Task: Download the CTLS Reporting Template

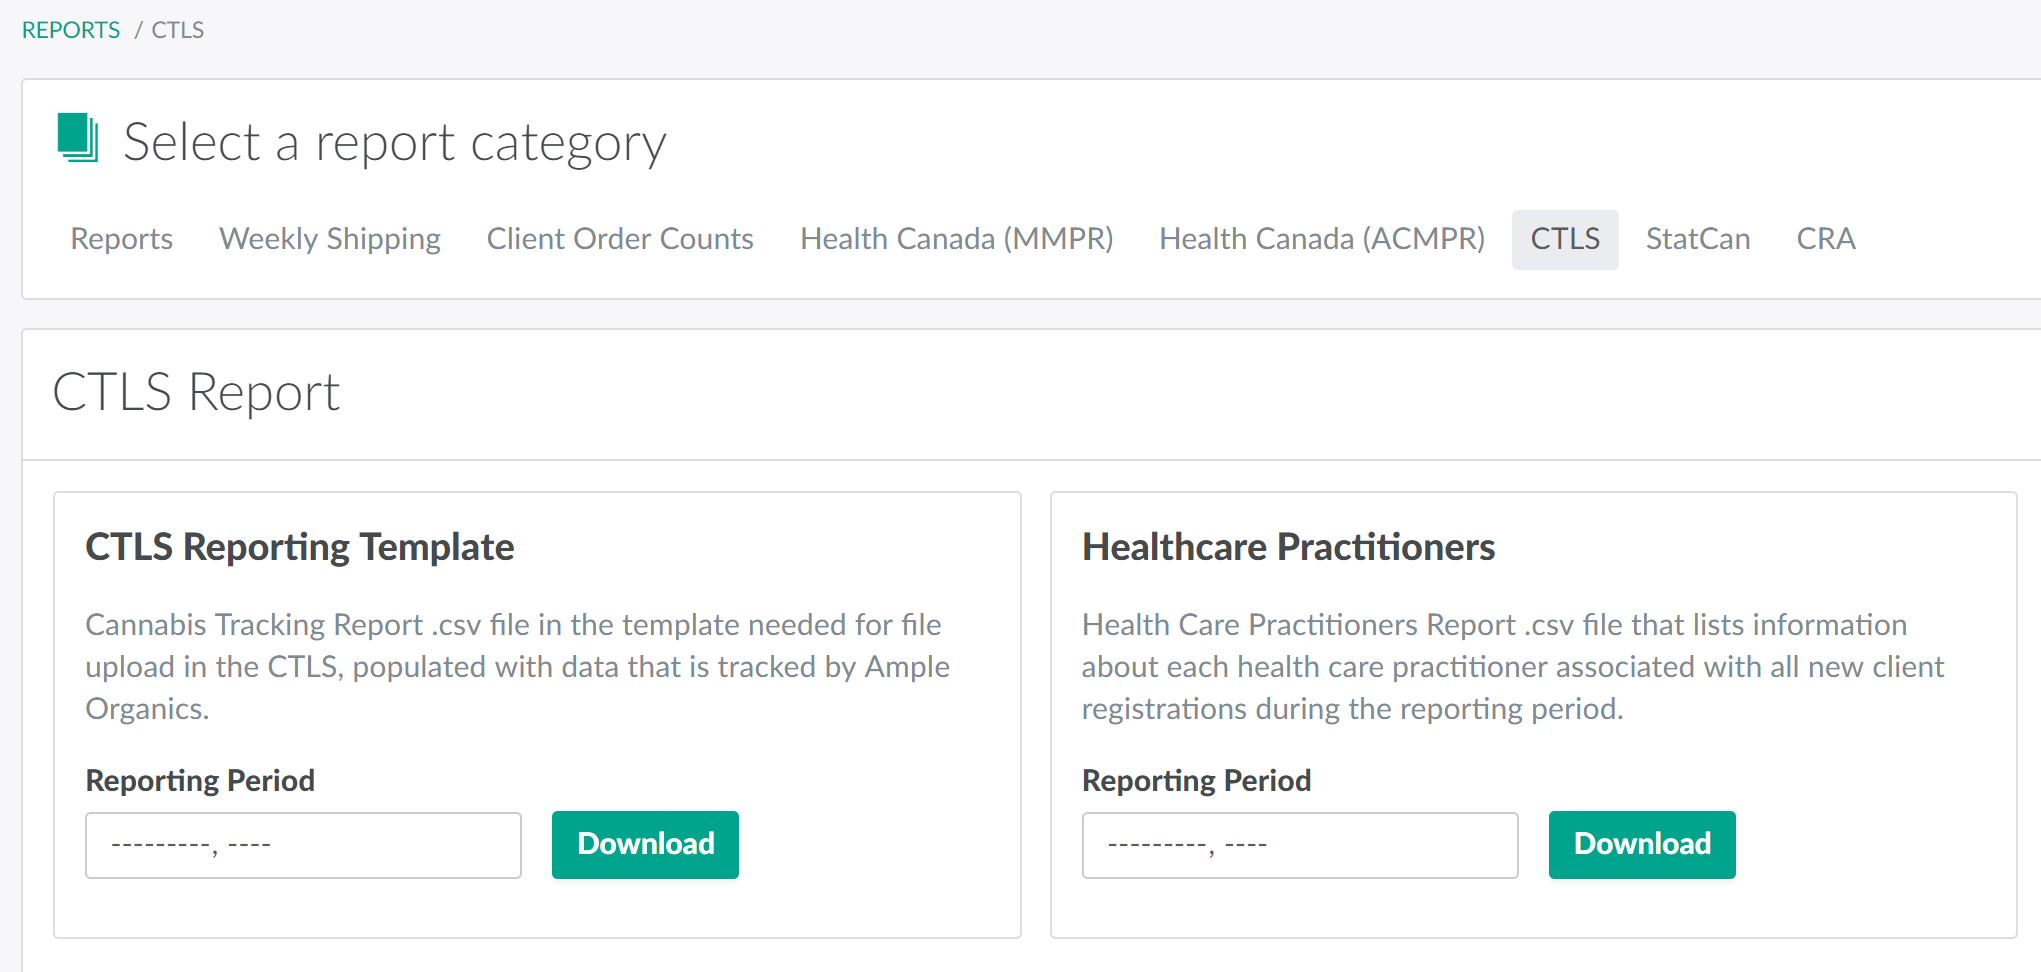Action: coord(645,845)
